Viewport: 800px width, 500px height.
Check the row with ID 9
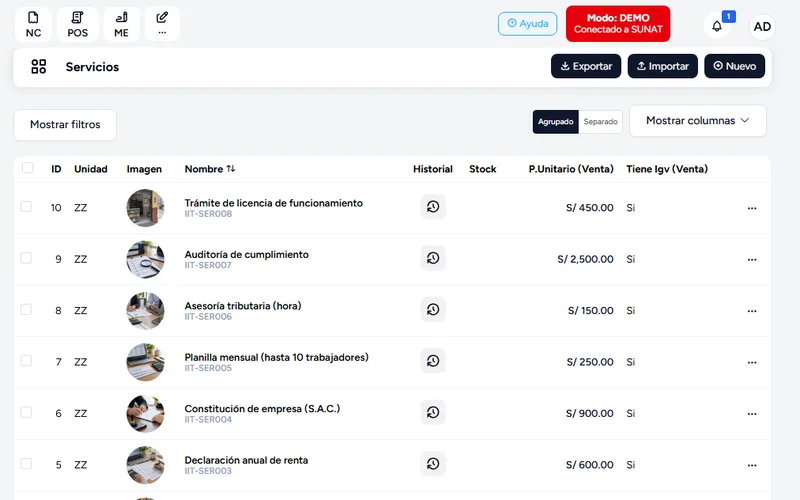[26, 258]
